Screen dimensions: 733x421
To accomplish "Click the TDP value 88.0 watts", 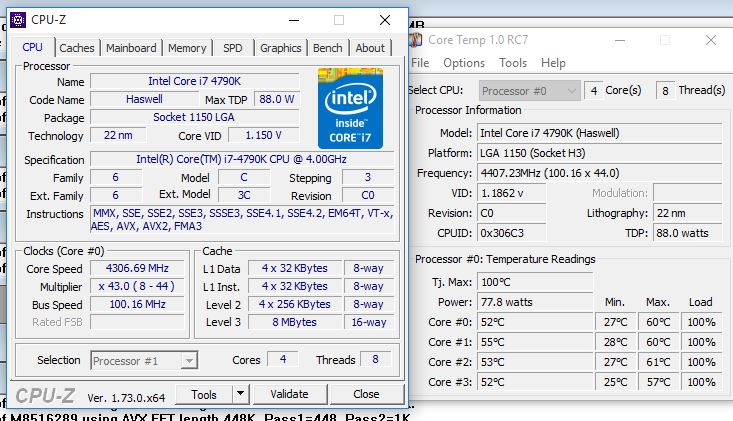I will coord(688,233).
